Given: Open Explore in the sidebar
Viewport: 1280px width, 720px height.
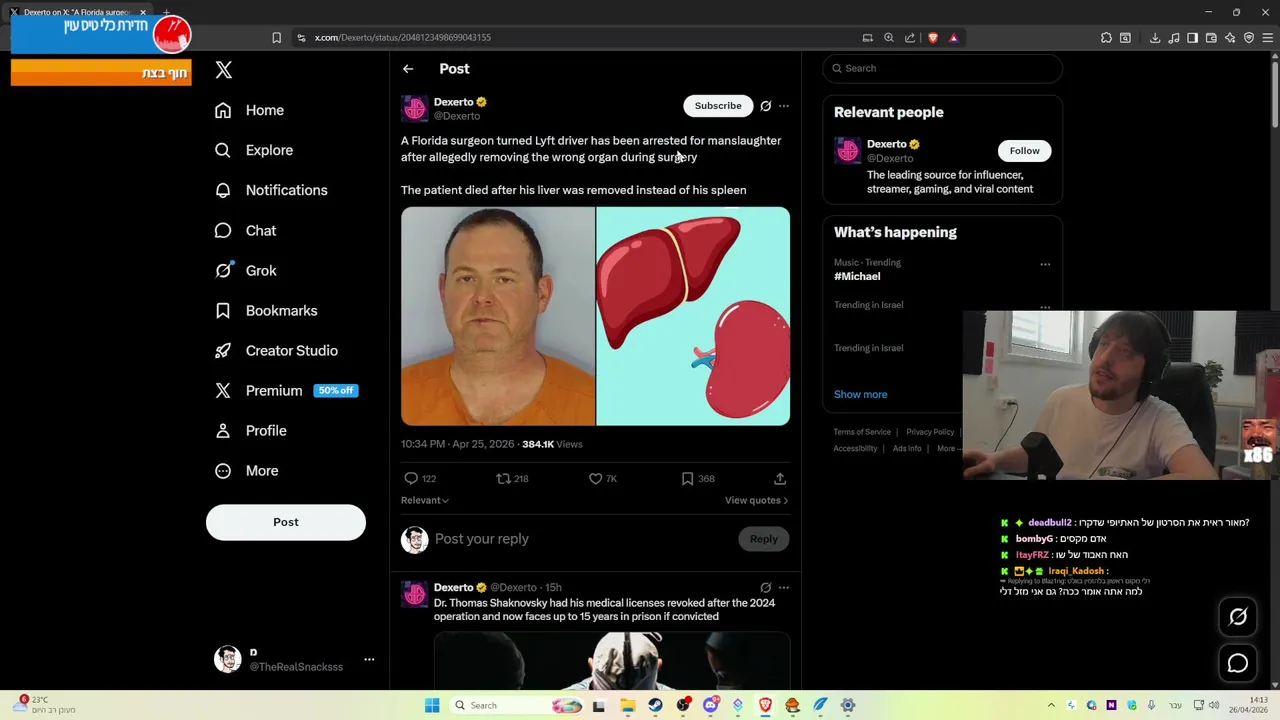Looking at the screenshot, I should point(254,150).
